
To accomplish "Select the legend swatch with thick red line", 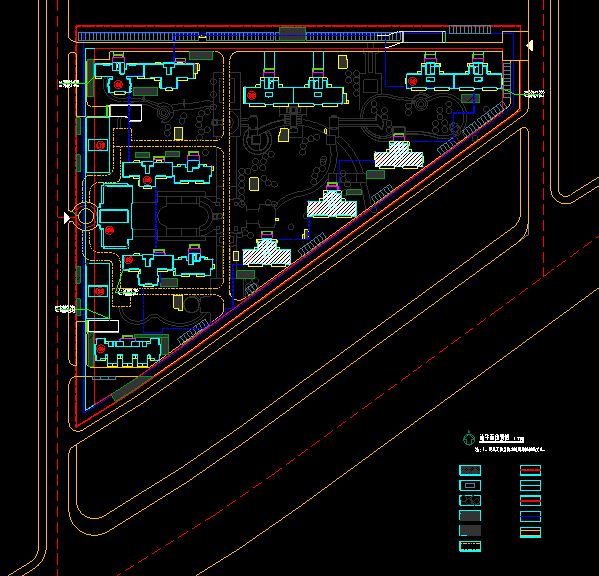I will pos(530,500).
